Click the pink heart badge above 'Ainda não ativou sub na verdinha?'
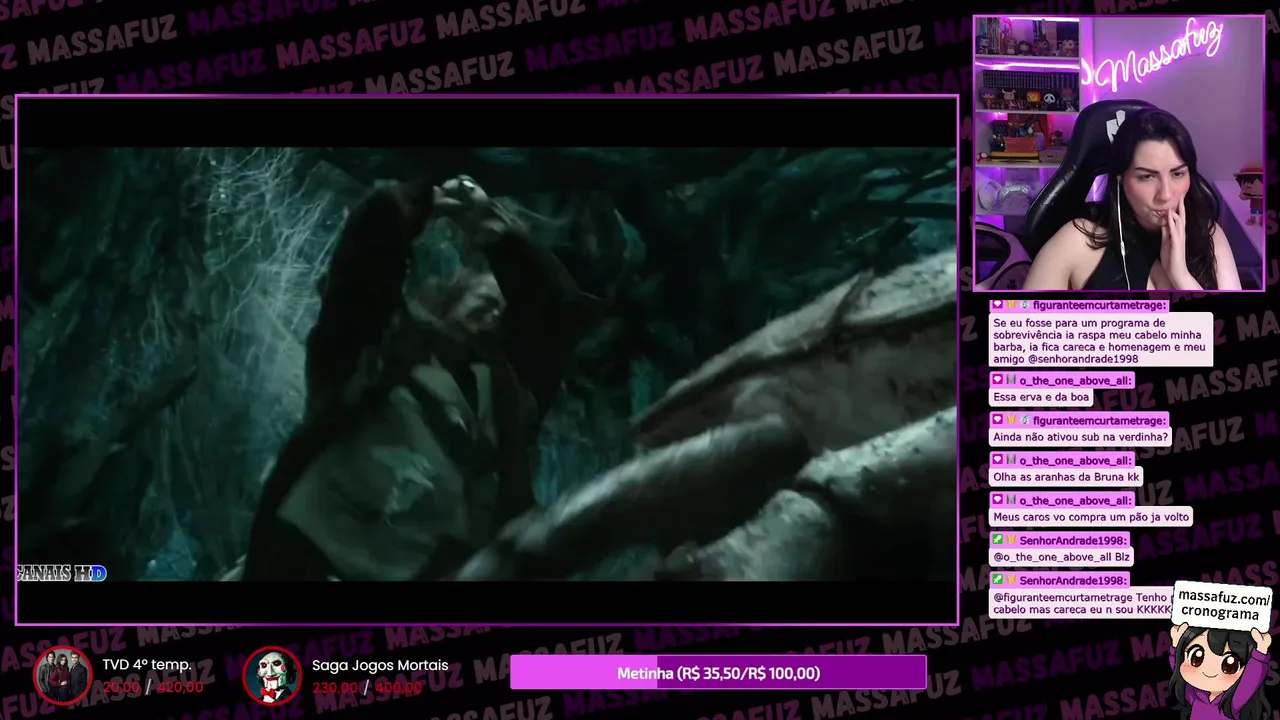Screen dimensions: 1280x720 (x=997, y=421)
